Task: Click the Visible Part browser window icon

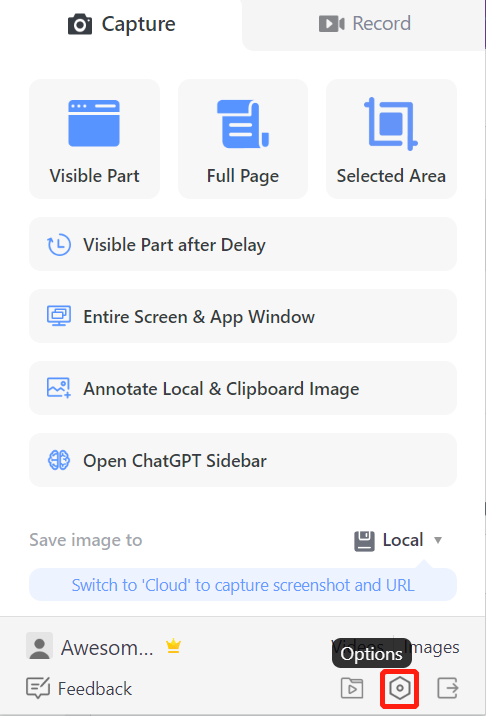Action: 94,123
